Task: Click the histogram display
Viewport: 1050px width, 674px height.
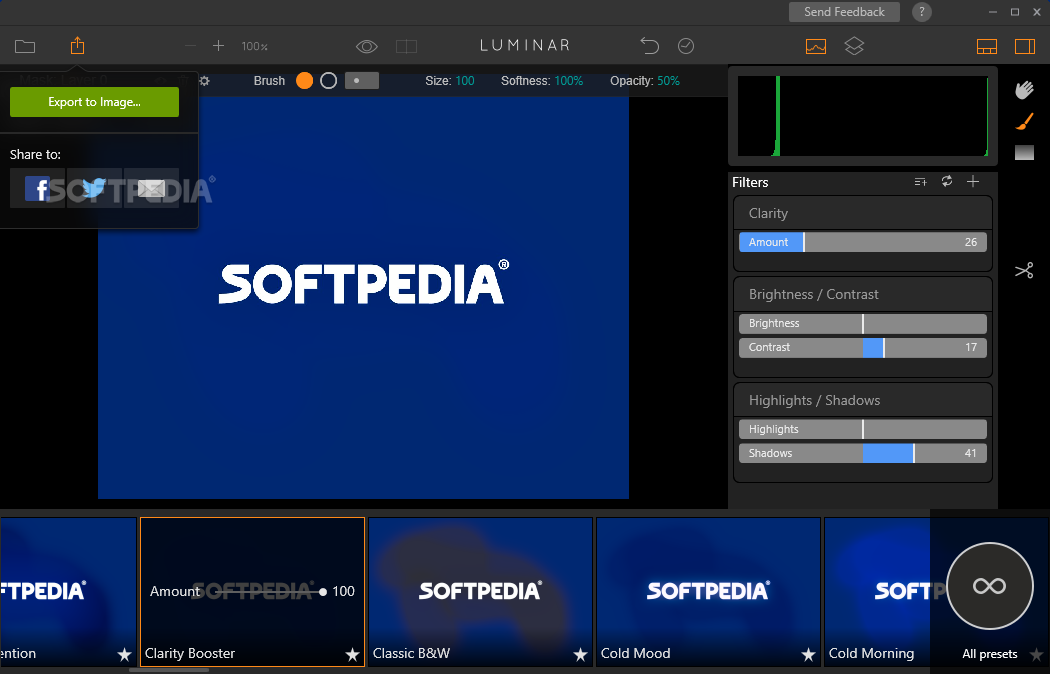Action: 862,116
